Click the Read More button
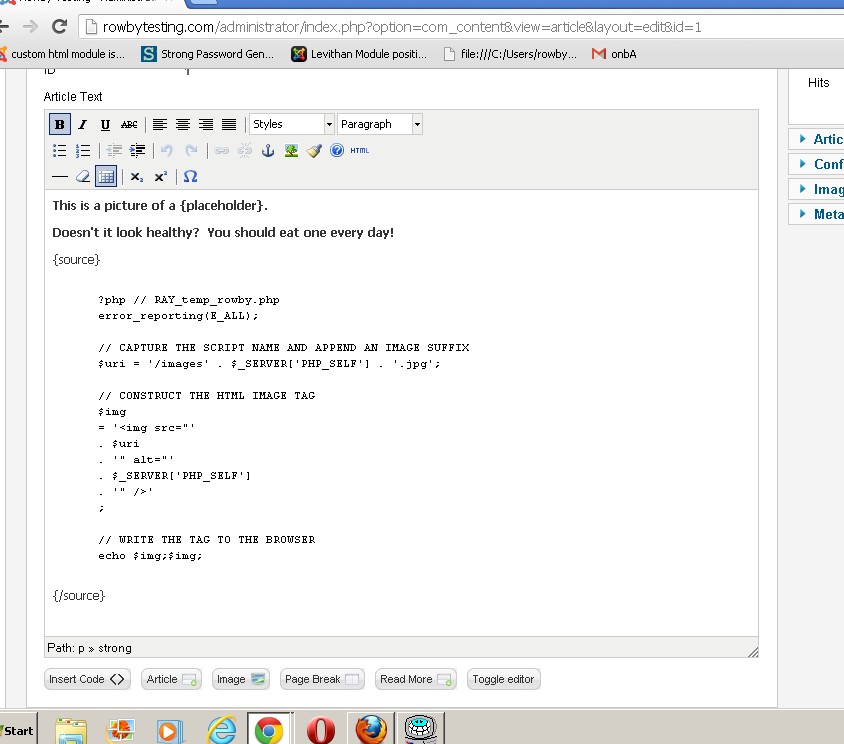Screen dimensions: 844x744 click(416, 679)
